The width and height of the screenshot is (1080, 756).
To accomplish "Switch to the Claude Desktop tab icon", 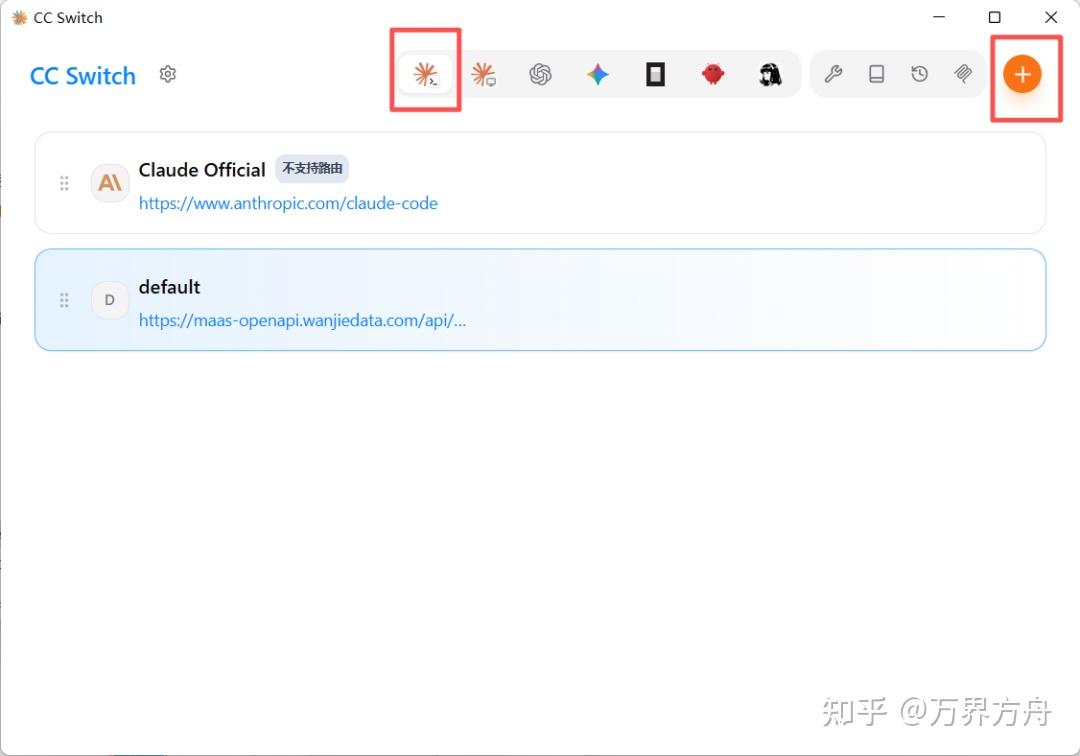I will tap(483, 74).
